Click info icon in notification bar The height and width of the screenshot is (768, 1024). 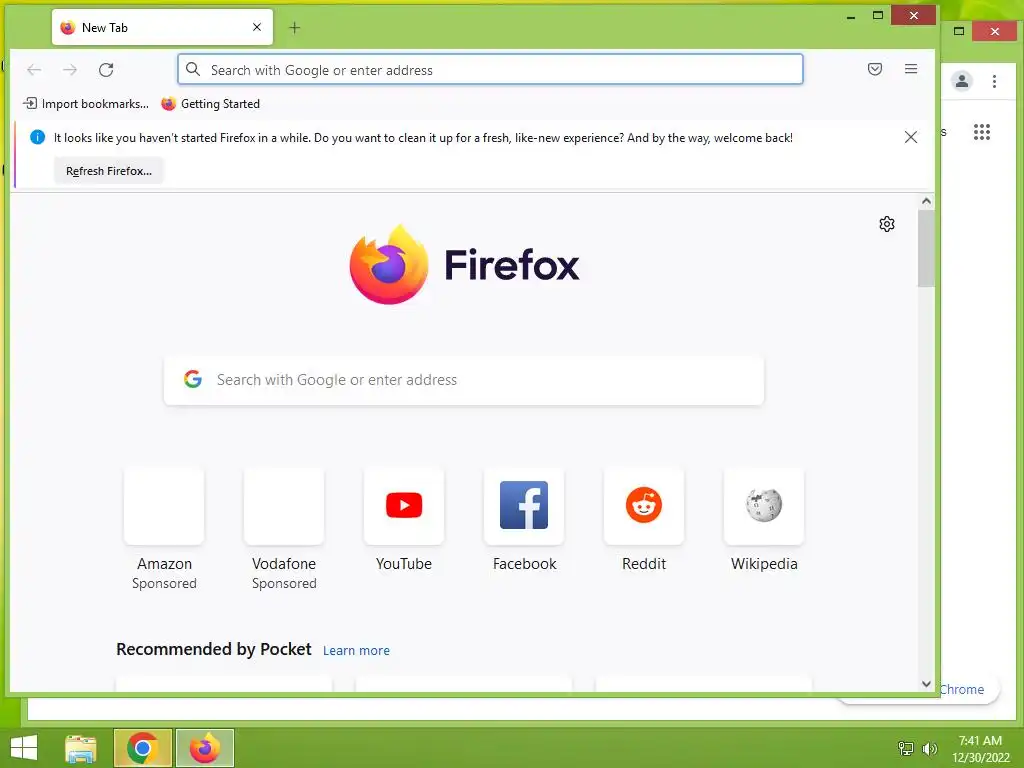tap(37, 137)
